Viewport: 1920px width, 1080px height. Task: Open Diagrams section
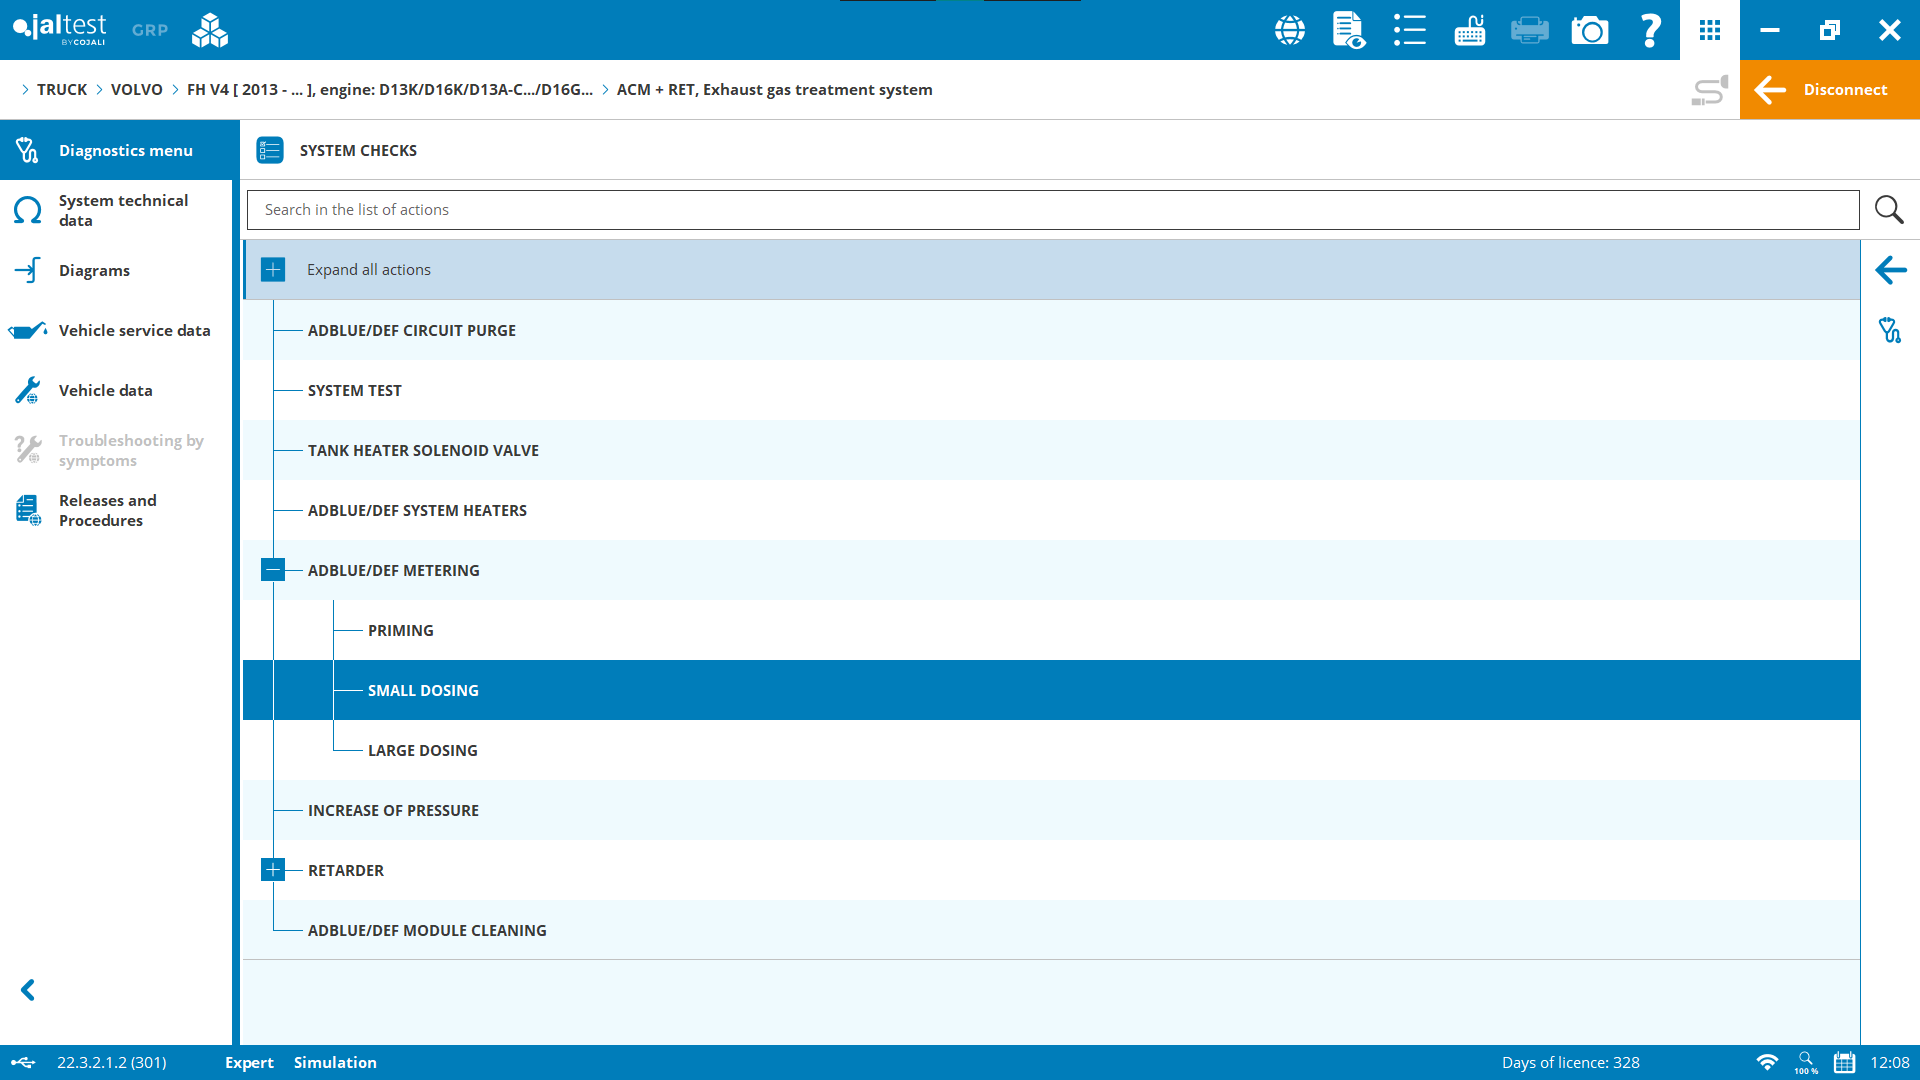116,270
